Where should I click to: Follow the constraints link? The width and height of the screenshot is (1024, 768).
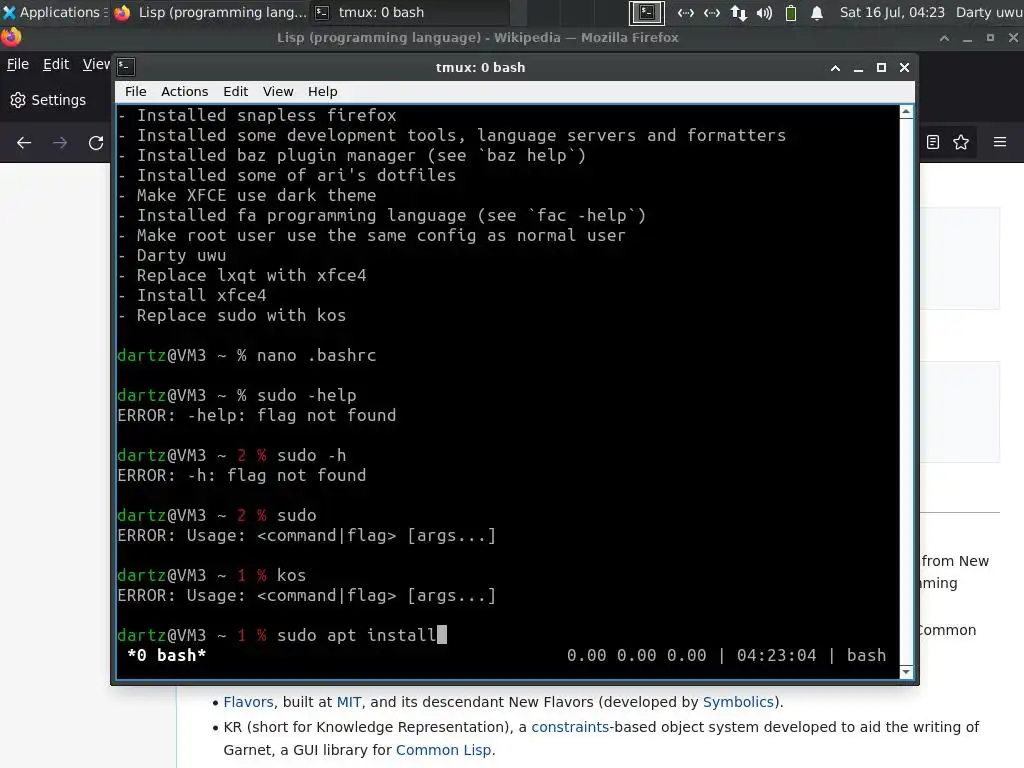click(570, 727)
